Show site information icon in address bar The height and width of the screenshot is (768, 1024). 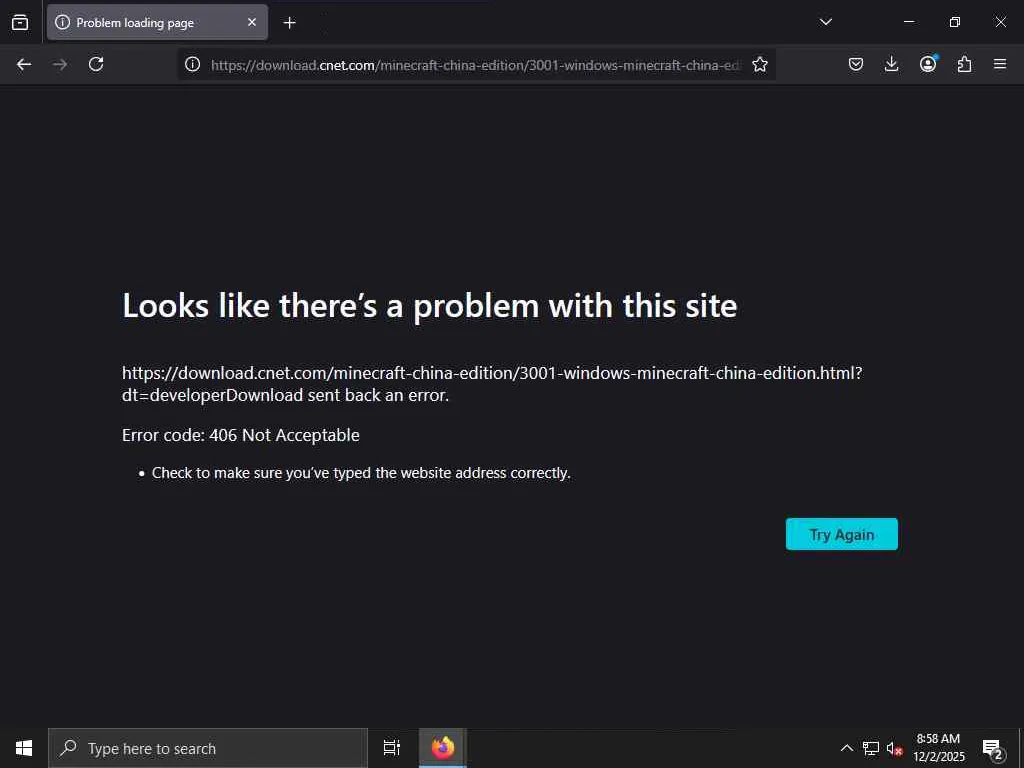tap(192, 64)
